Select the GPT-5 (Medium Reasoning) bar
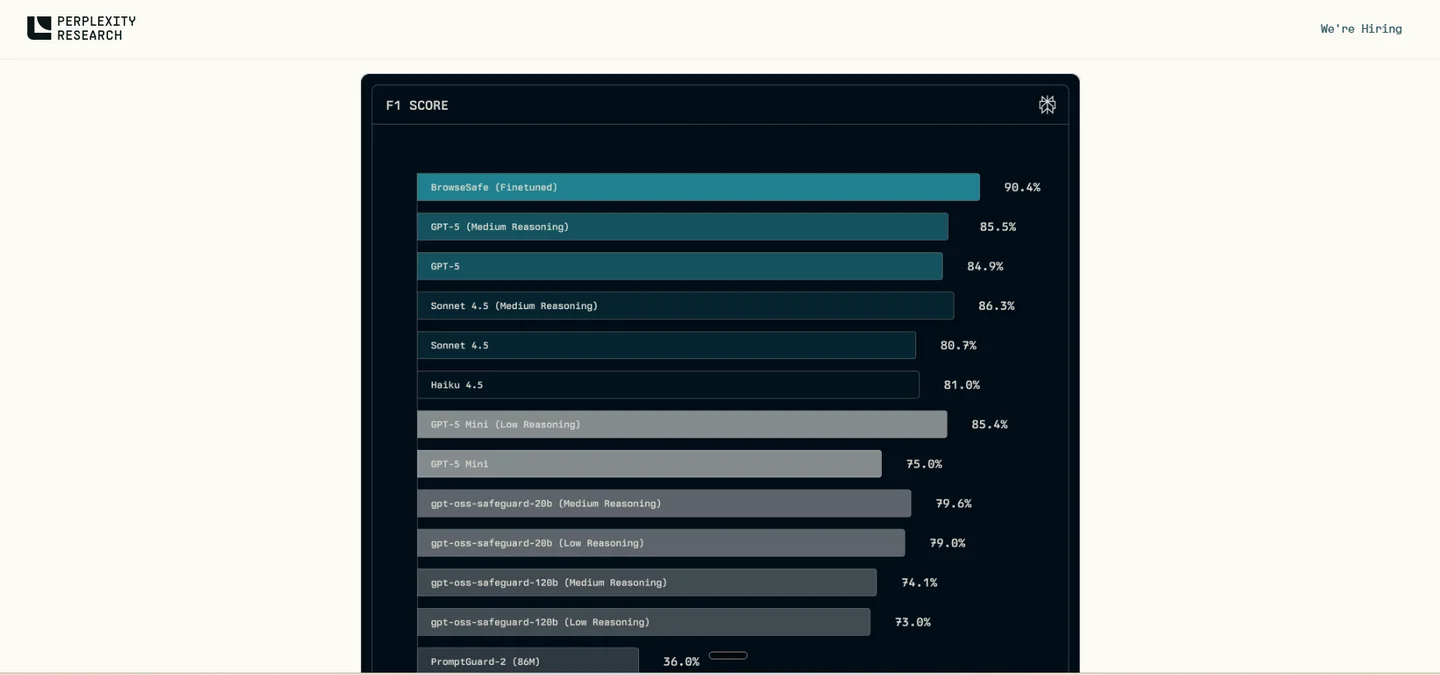Screen dimensions: 1440x675 coord(682,227)
